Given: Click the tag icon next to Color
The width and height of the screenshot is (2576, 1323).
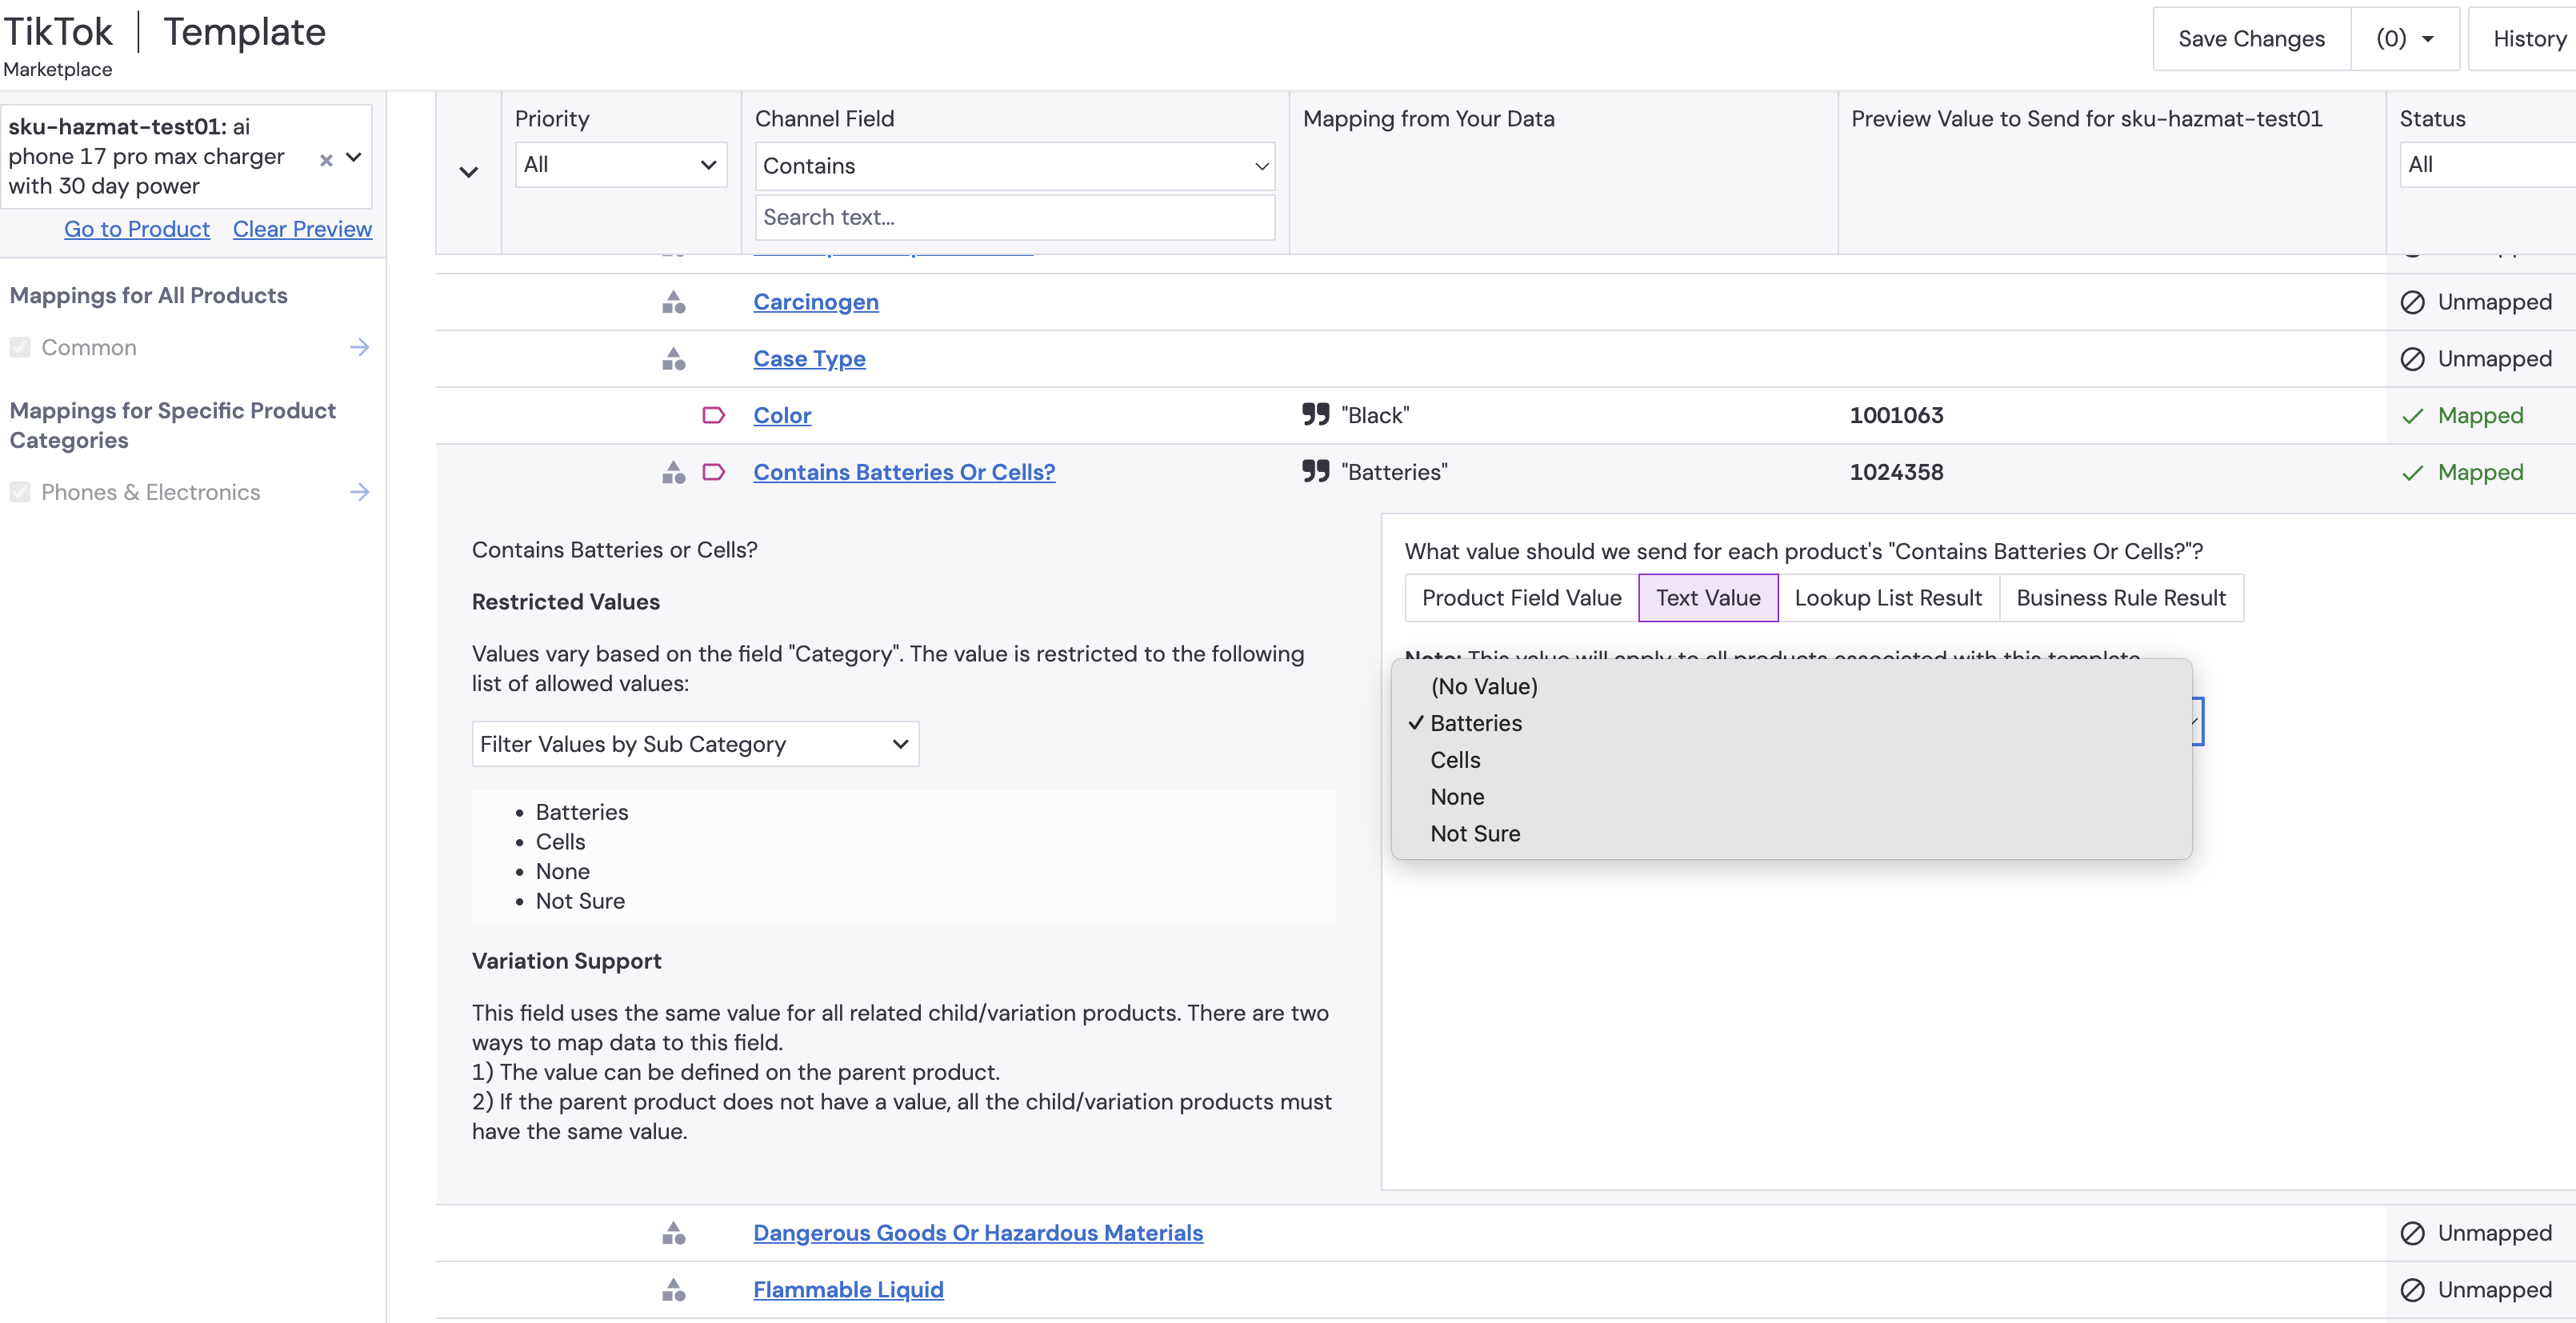Looking at the screenshot, I should click(x=713, y=415).
